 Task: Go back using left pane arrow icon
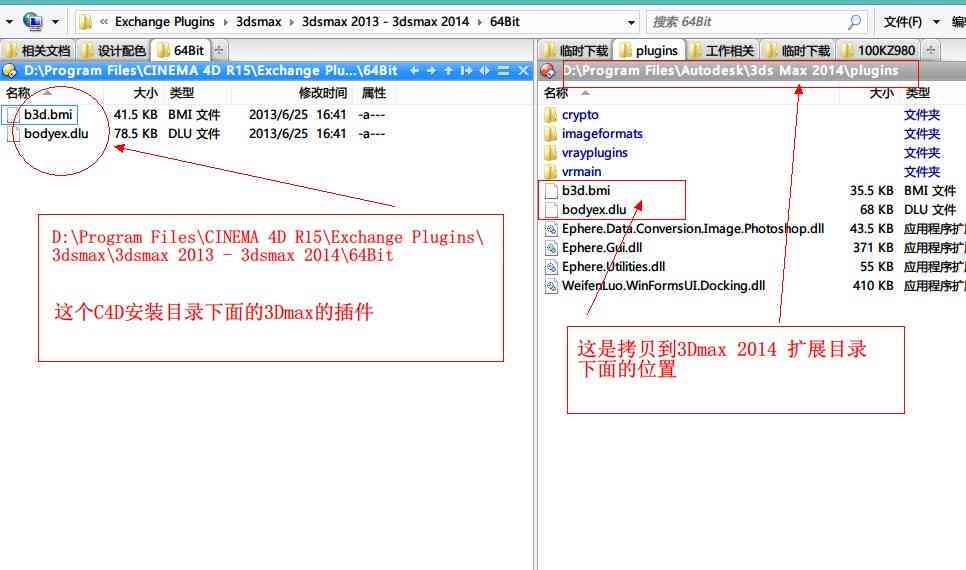(x=414, y=71)
